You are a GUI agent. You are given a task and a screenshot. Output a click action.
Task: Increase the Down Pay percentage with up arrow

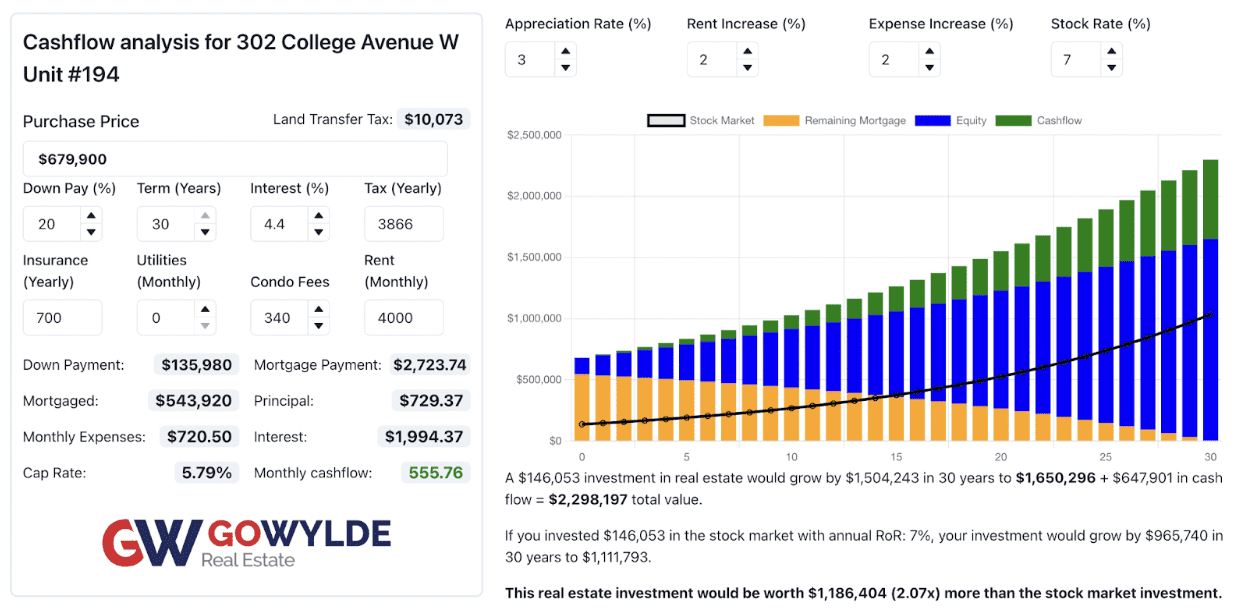click(x=91, y=215)
